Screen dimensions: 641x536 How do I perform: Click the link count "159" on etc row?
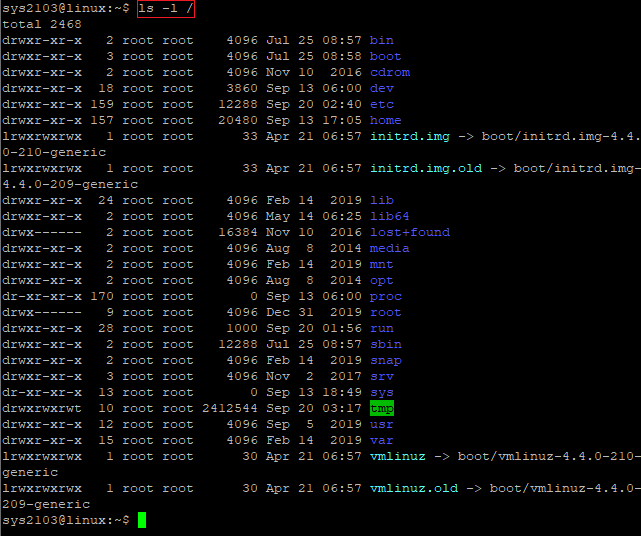pyautogui.click(x=102, y=104)
